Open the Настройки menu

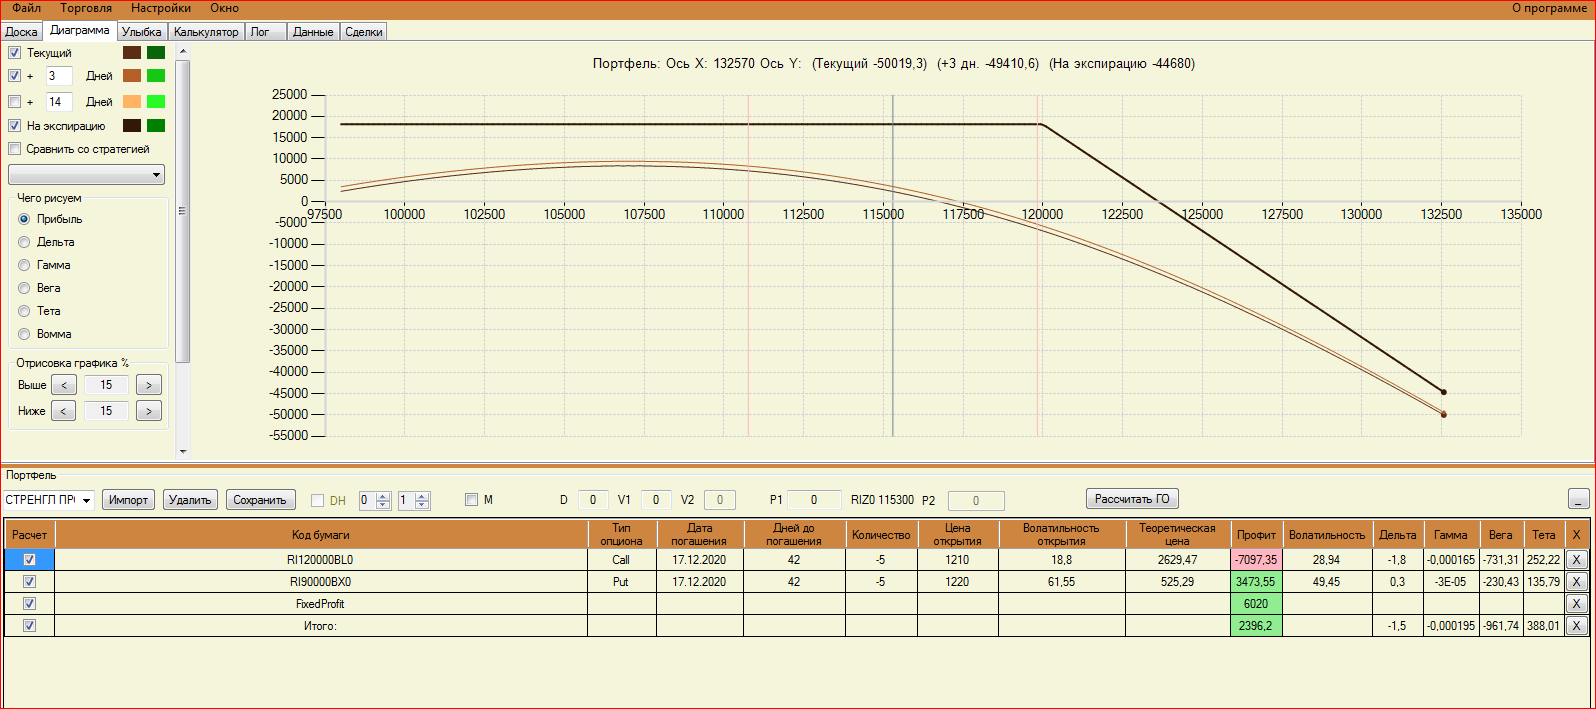161,8
